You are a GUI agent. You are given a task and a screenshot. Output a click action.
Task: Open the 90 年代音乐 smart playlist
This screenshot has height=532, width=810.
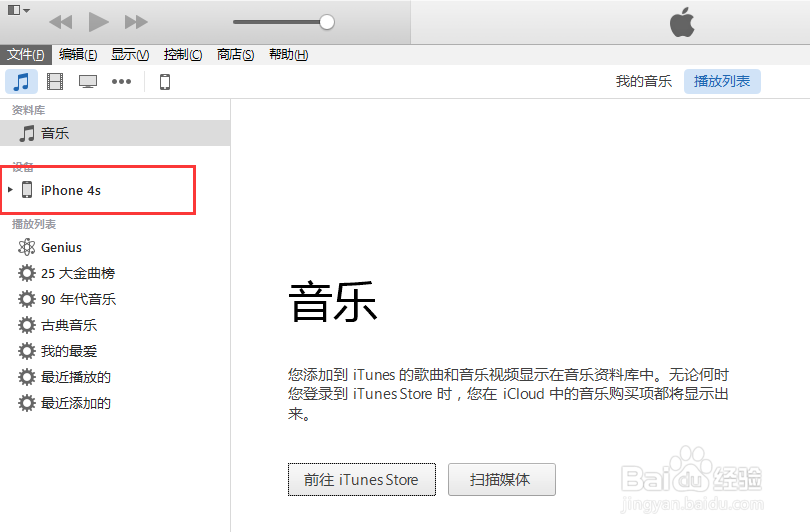pyautogui.click(x=78, y=299)
